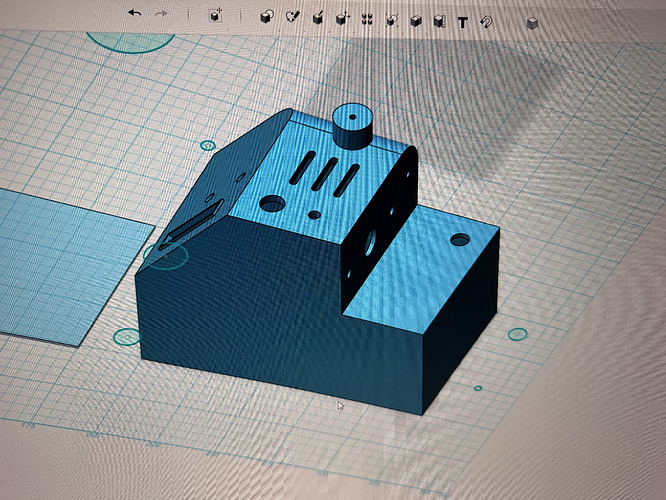Click the round hole on the lower step
Screen dimensions: 666x500
460,240
